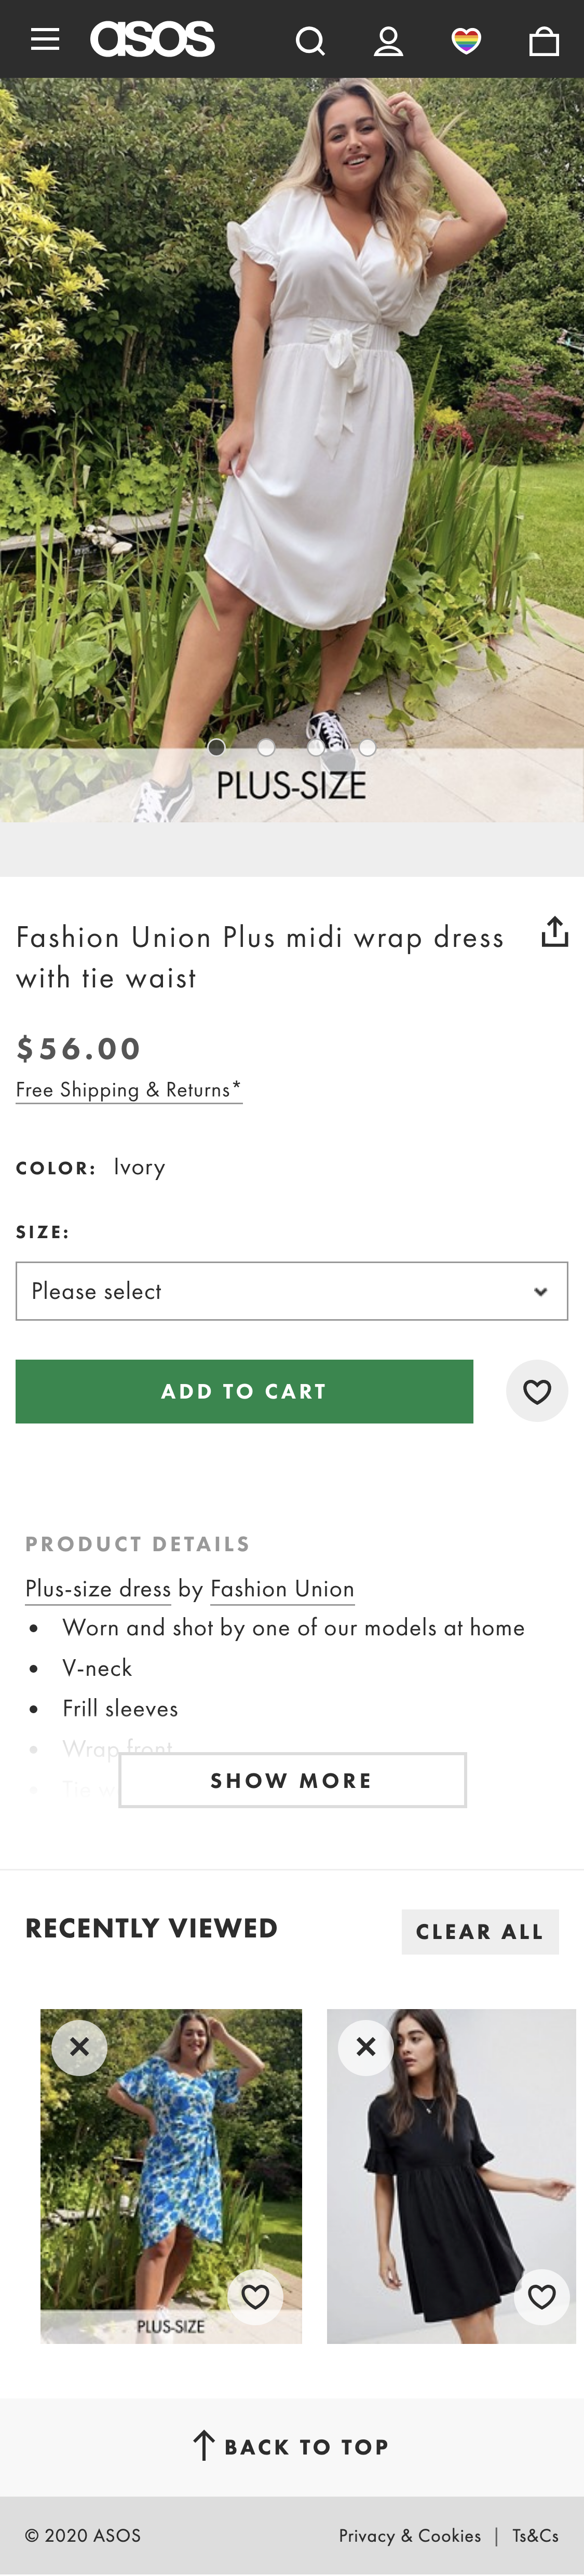Expand the Plus-size dress link details
Image resolution: width=584 pixels, height=2576 pixels.
click(96, 1588)
